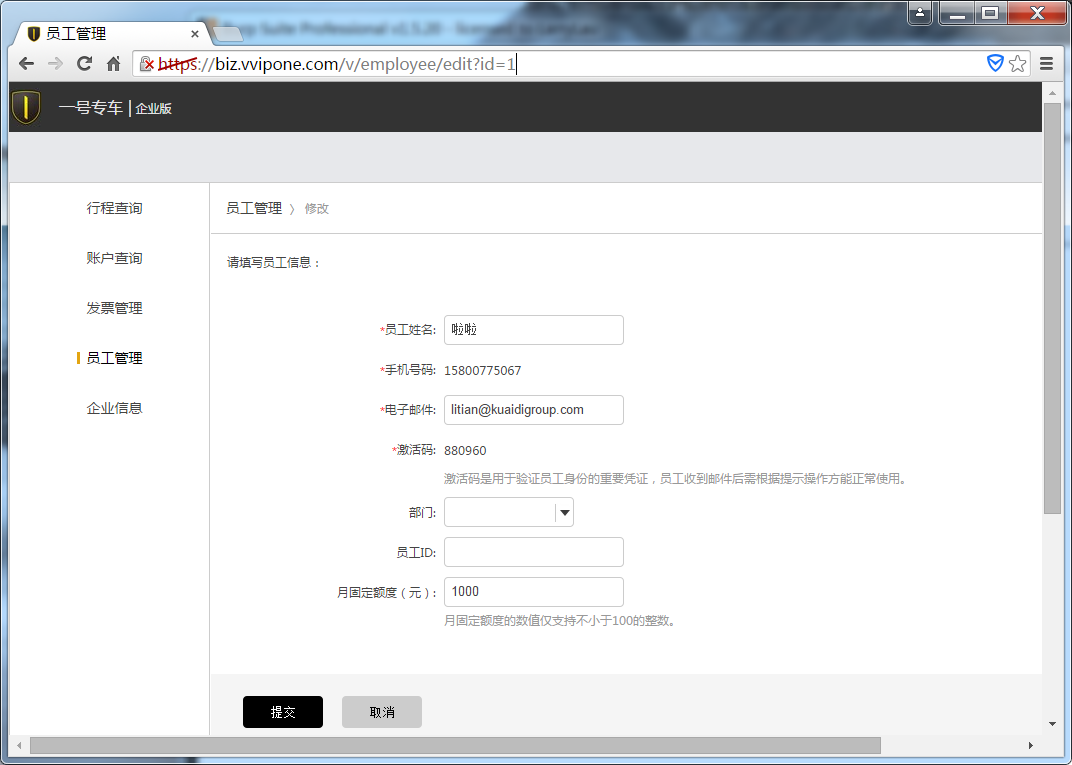Screen dimensions: 1072x765
Task: Click the horizontal scrollbar left arrow
Action: [19, 745]
